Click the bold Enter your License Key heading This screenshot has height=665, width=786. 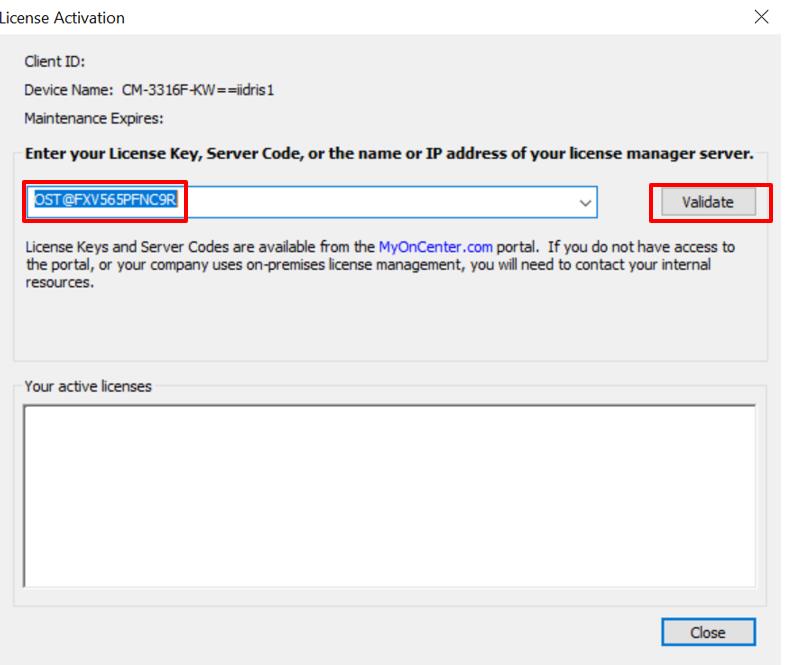[388, 155]
